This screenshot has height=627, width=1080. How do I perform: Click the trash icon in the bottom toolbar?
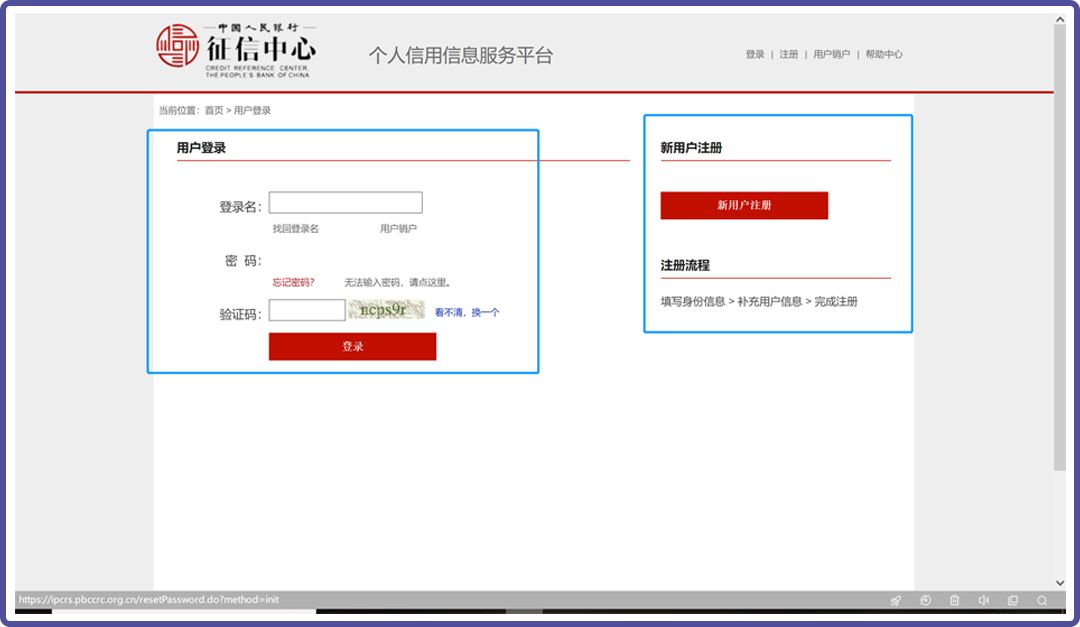click(x=954, y=600)
